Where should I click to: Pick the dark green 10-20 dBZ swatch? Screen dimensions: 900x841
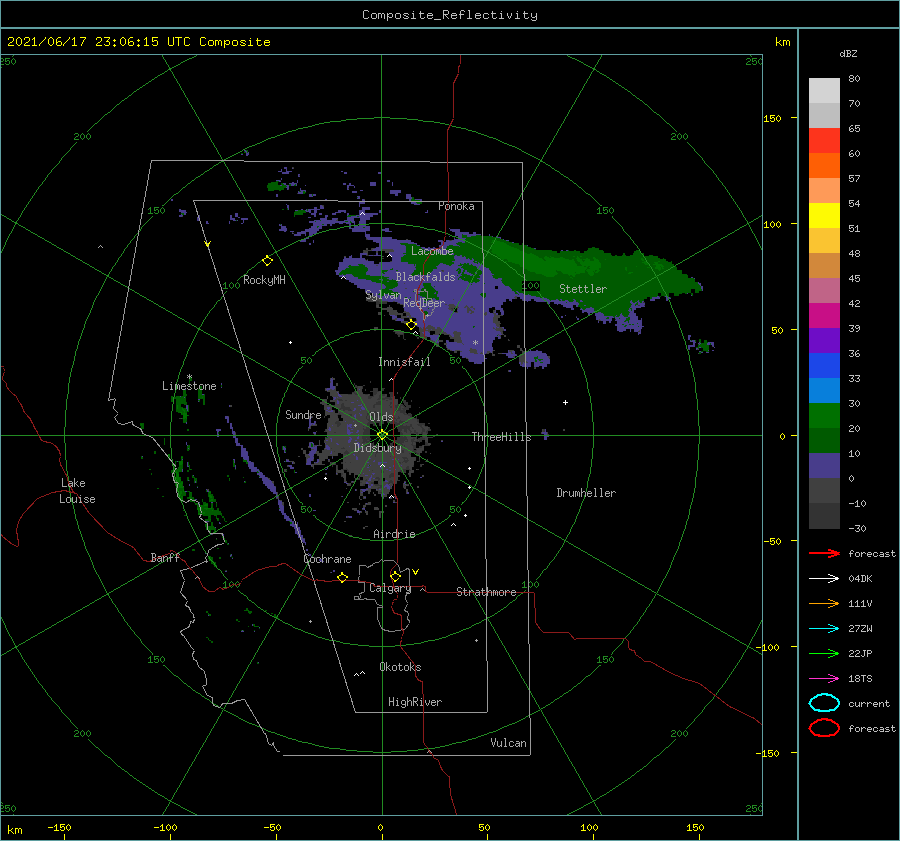[824, 441]
